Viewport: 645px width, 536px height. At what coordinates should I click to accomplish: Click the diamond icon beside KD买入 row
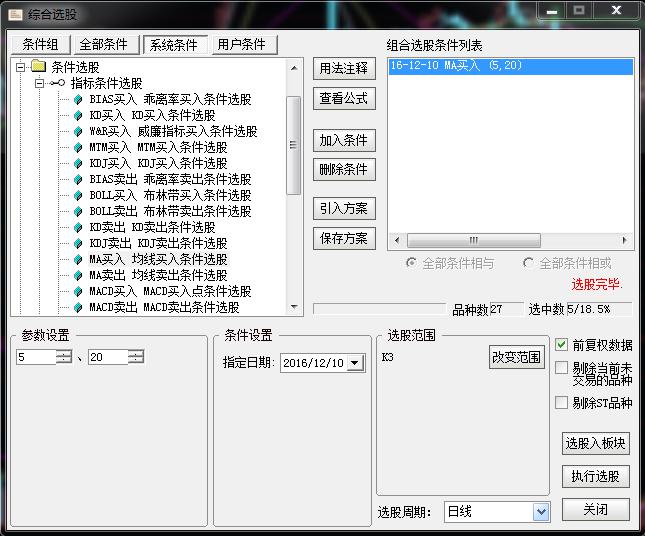pos(78,116)
